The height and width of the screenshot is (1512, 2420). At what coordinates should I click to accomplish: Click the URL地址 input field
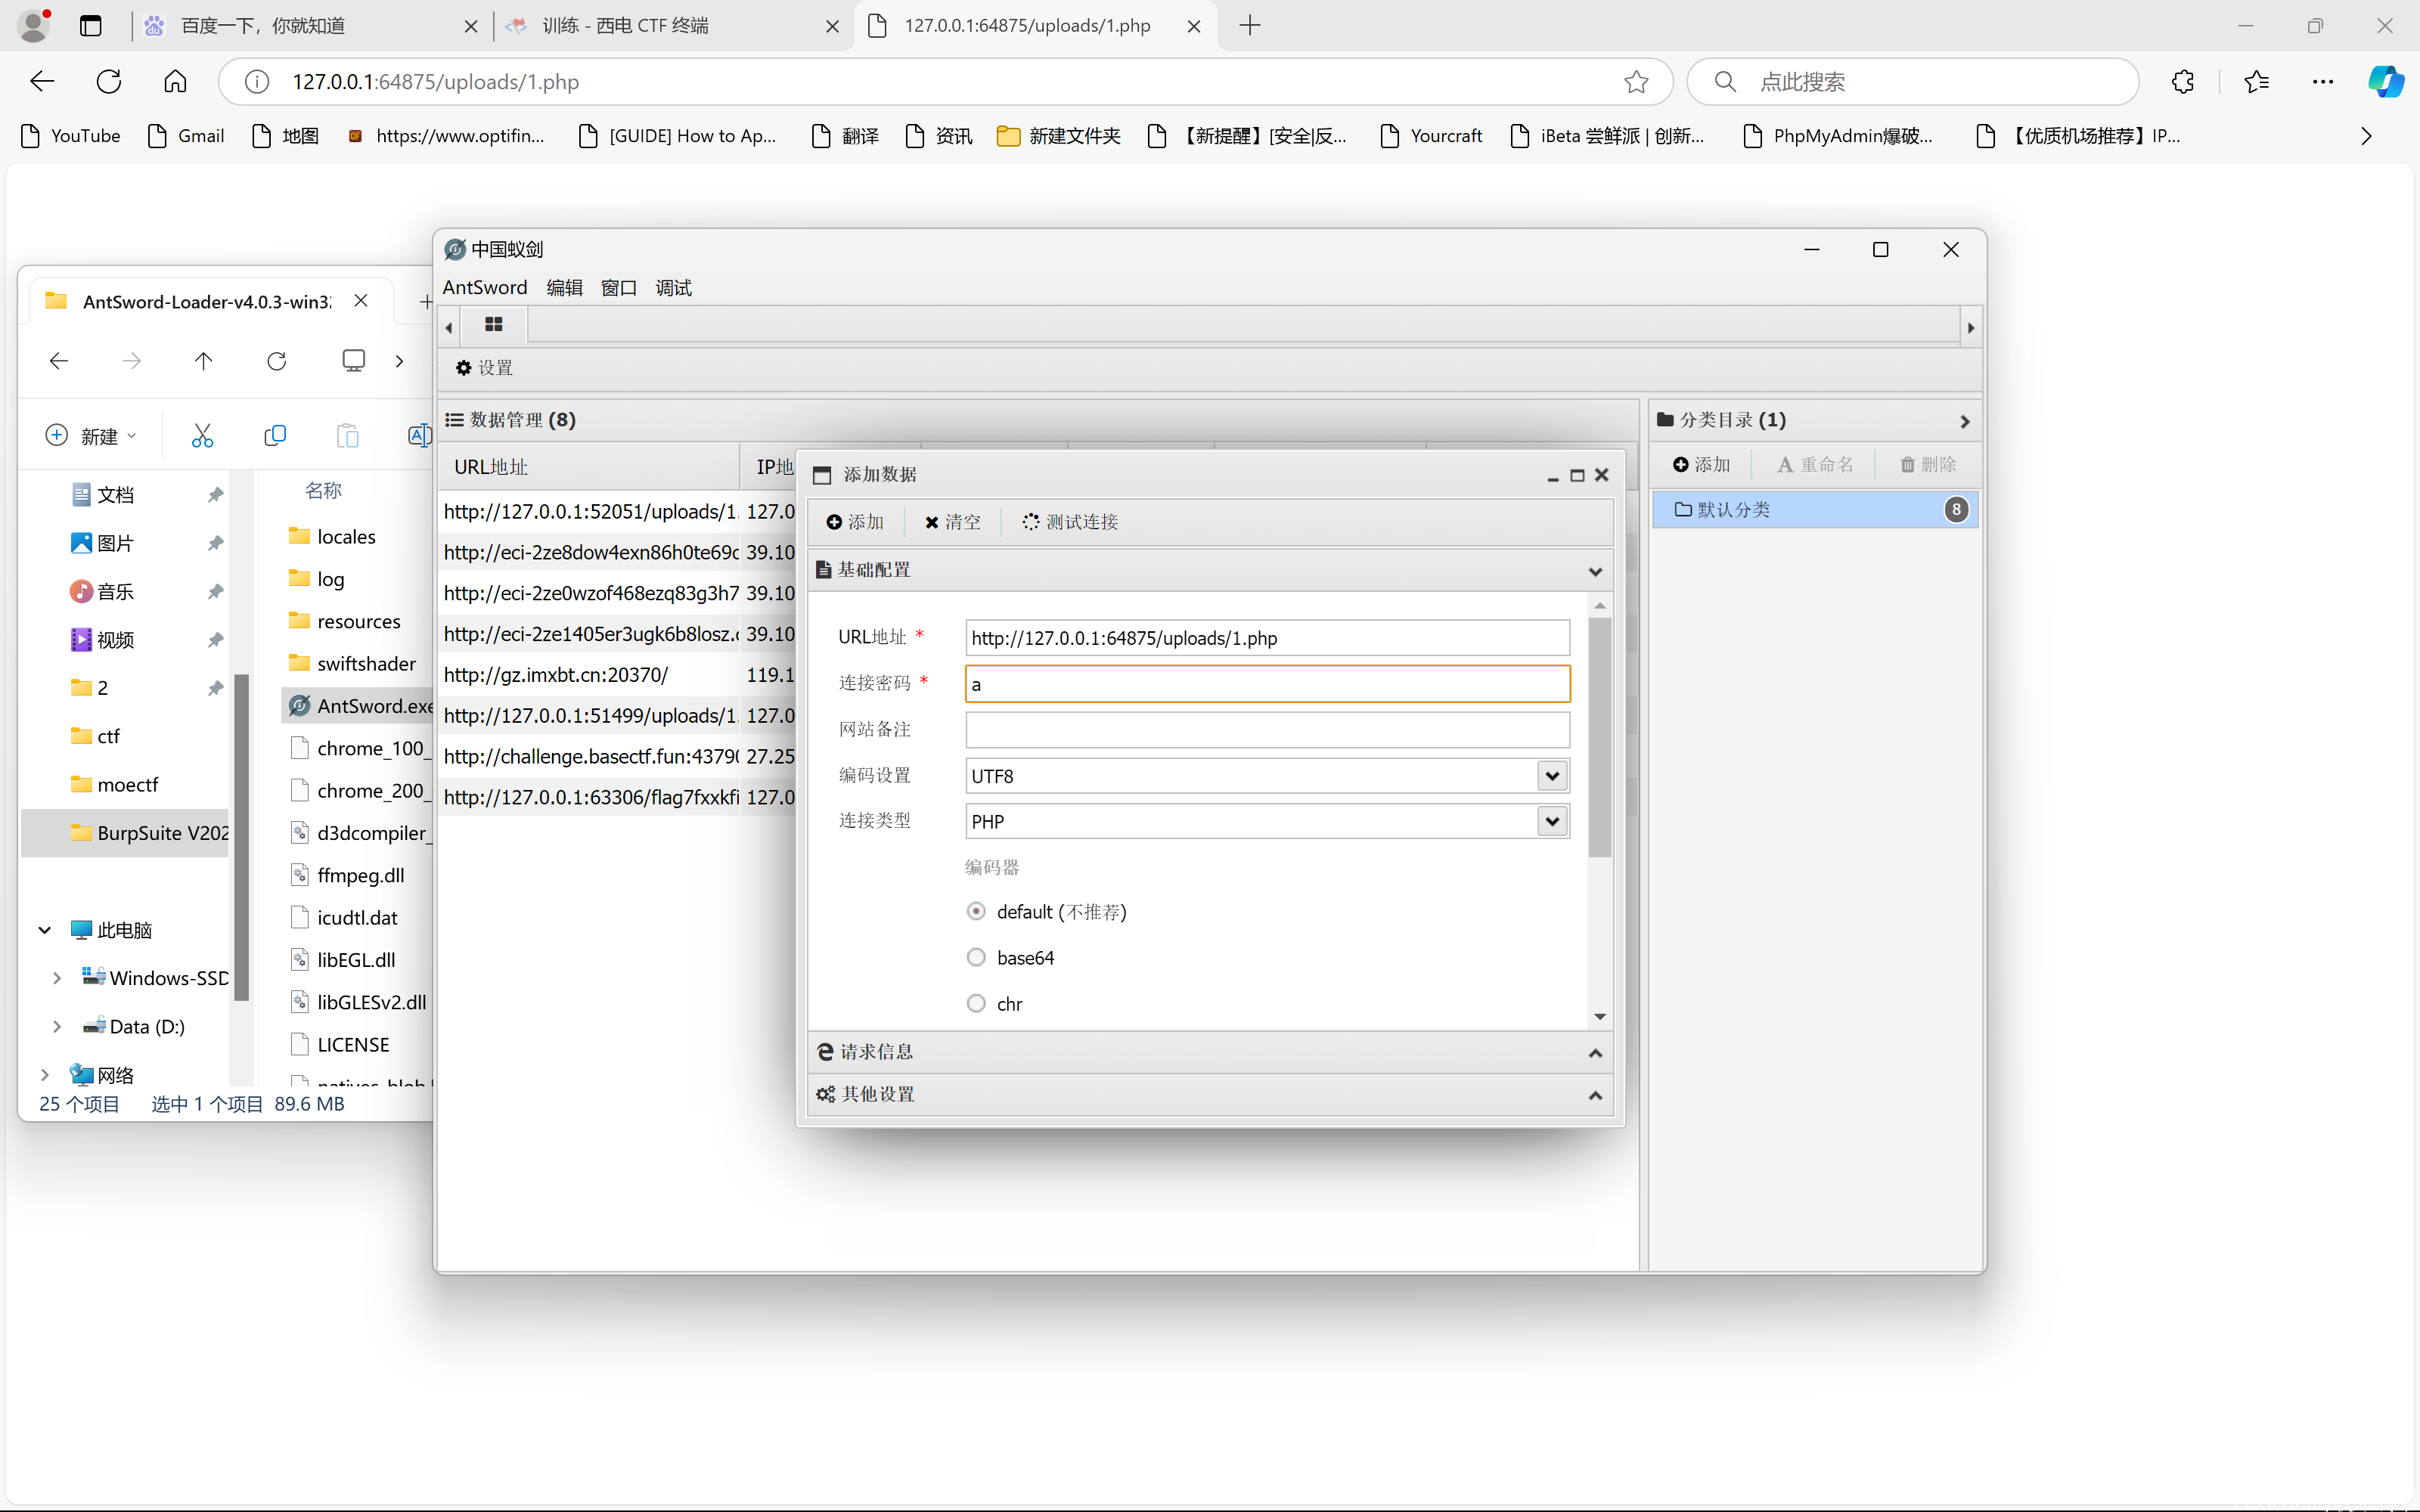pyautogui.click(x=1267, y=638)
